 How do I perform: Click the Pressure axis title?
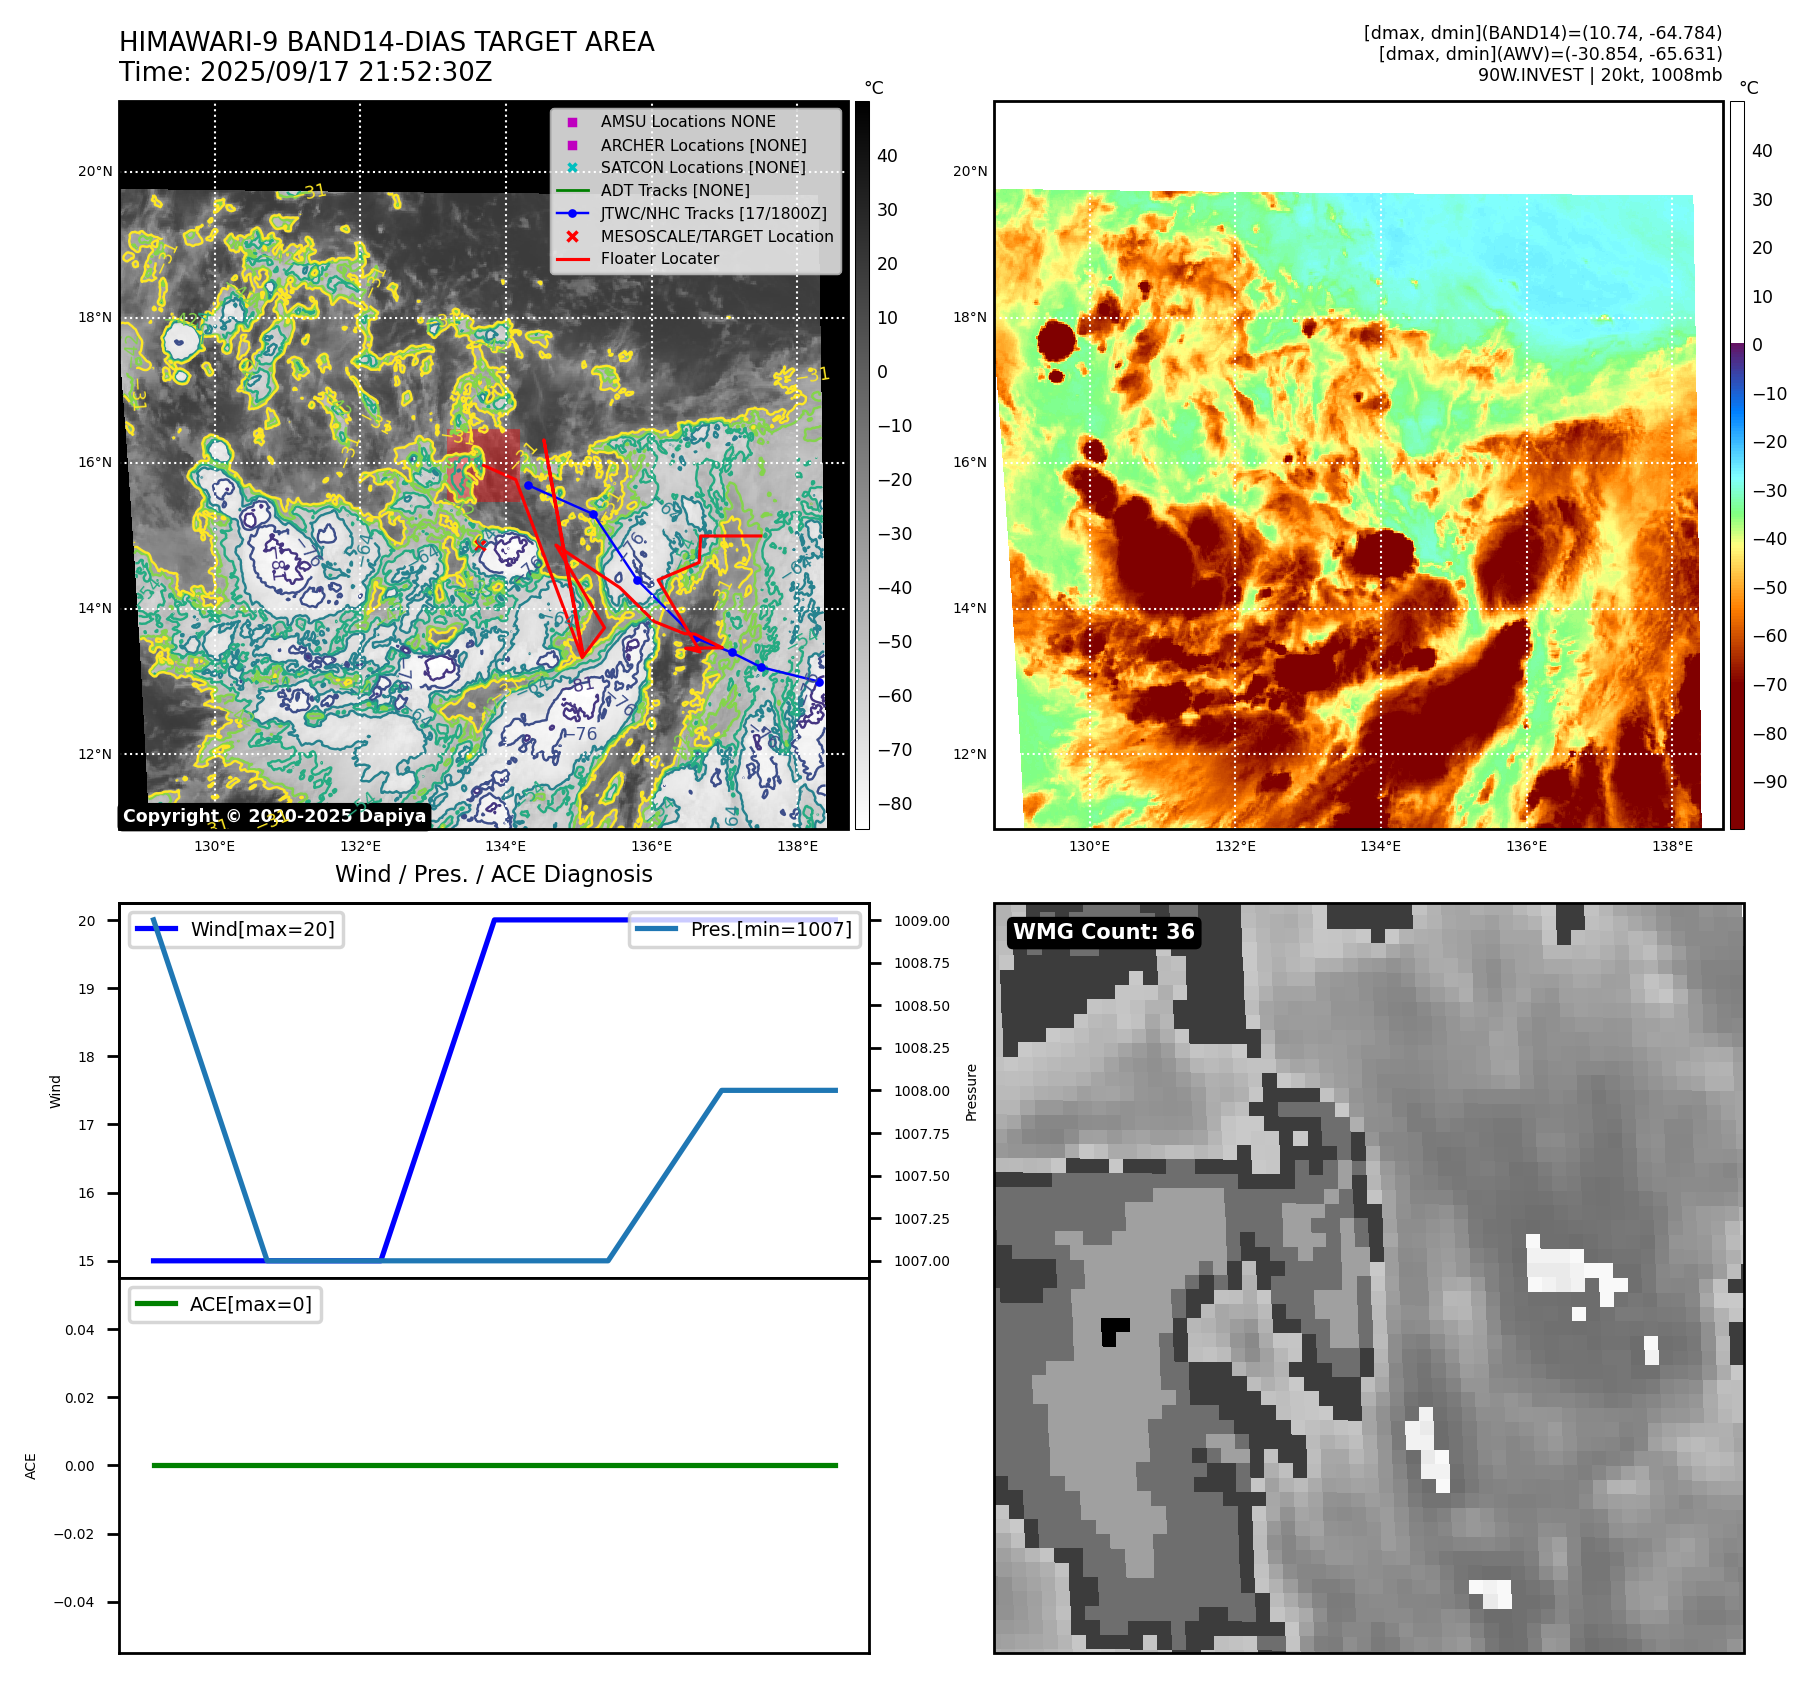click(x=971, y=1092)
